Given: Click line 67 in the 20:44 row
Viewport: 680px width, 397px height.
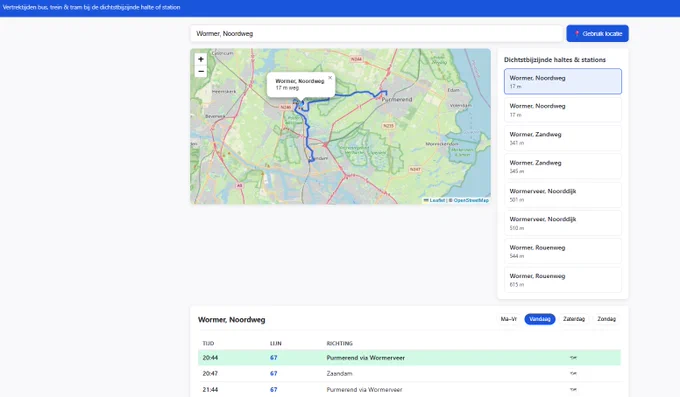Looking at the screenshot, I should [x=273, y=358].
